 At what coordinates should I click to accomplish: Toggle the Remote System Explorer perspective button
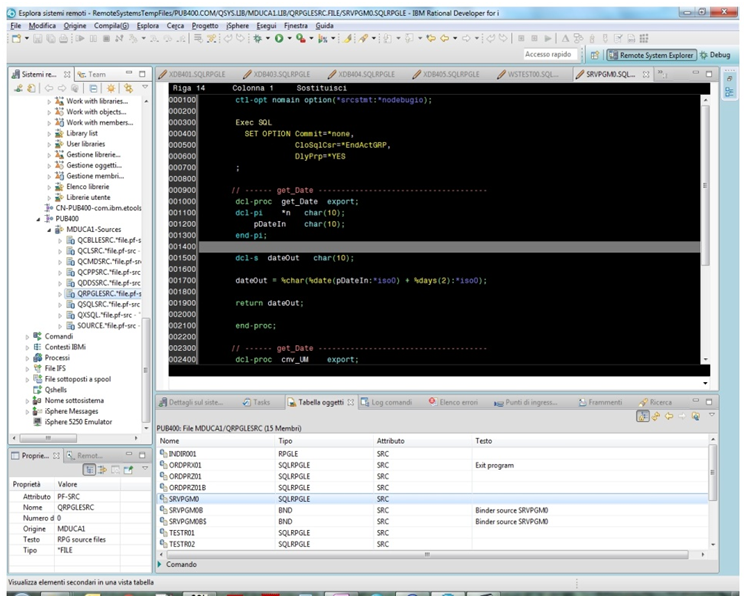coord(651,55)
